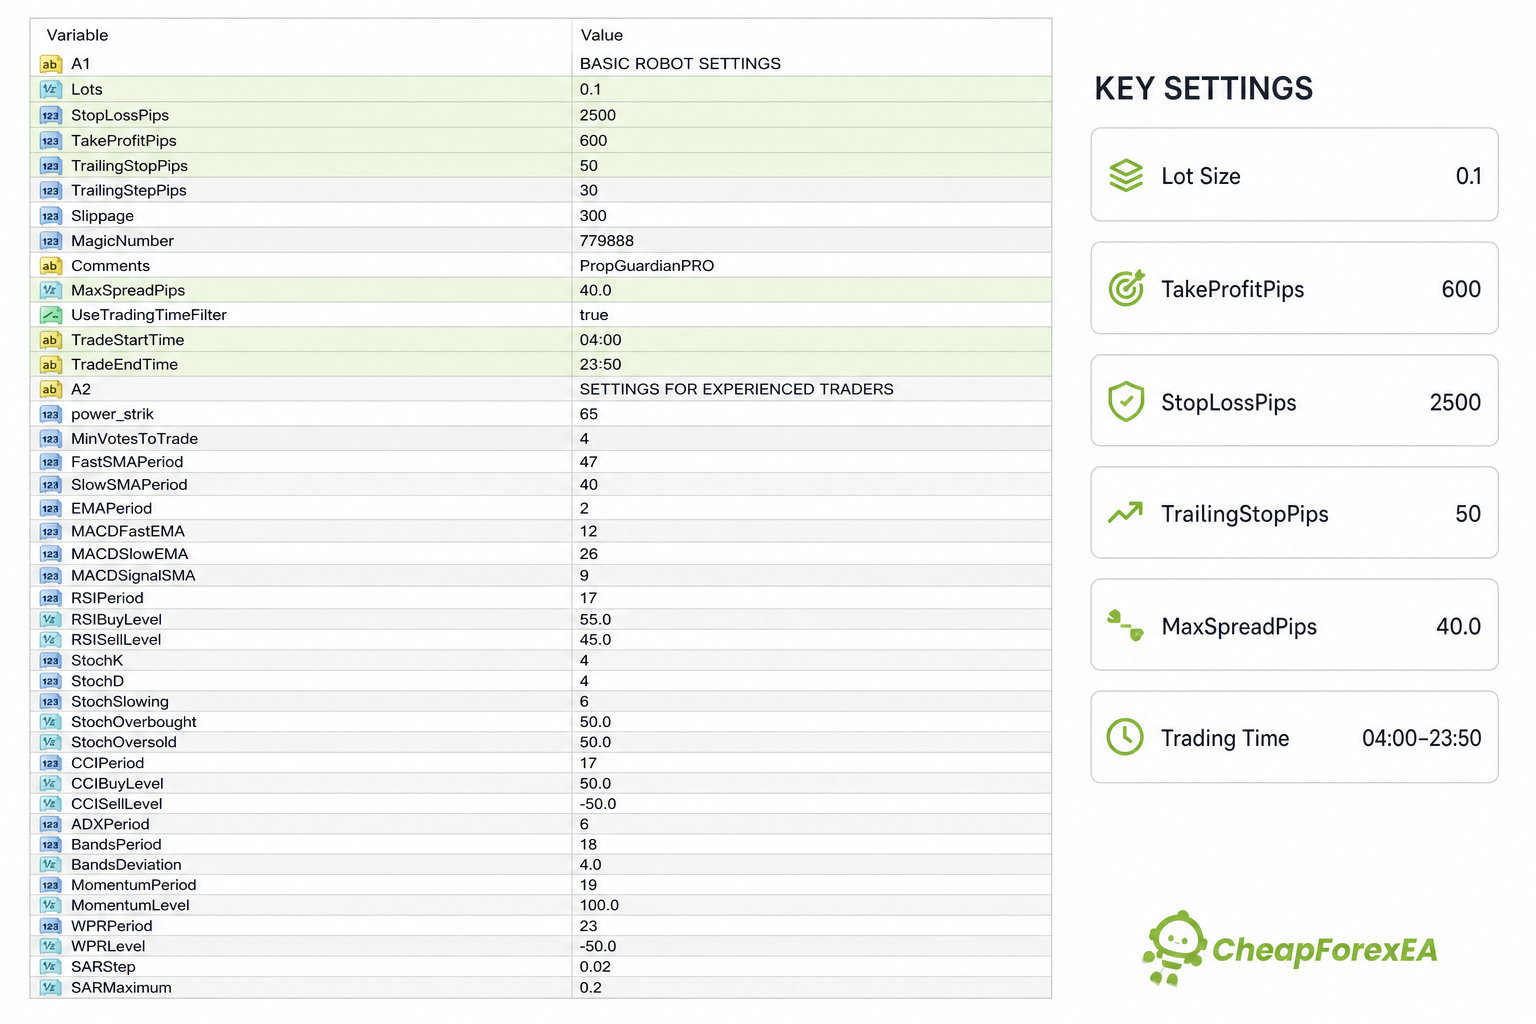Click the MaxSpreadPips spread icon
1536x1024 pixels.
[x=1126, y=626]
